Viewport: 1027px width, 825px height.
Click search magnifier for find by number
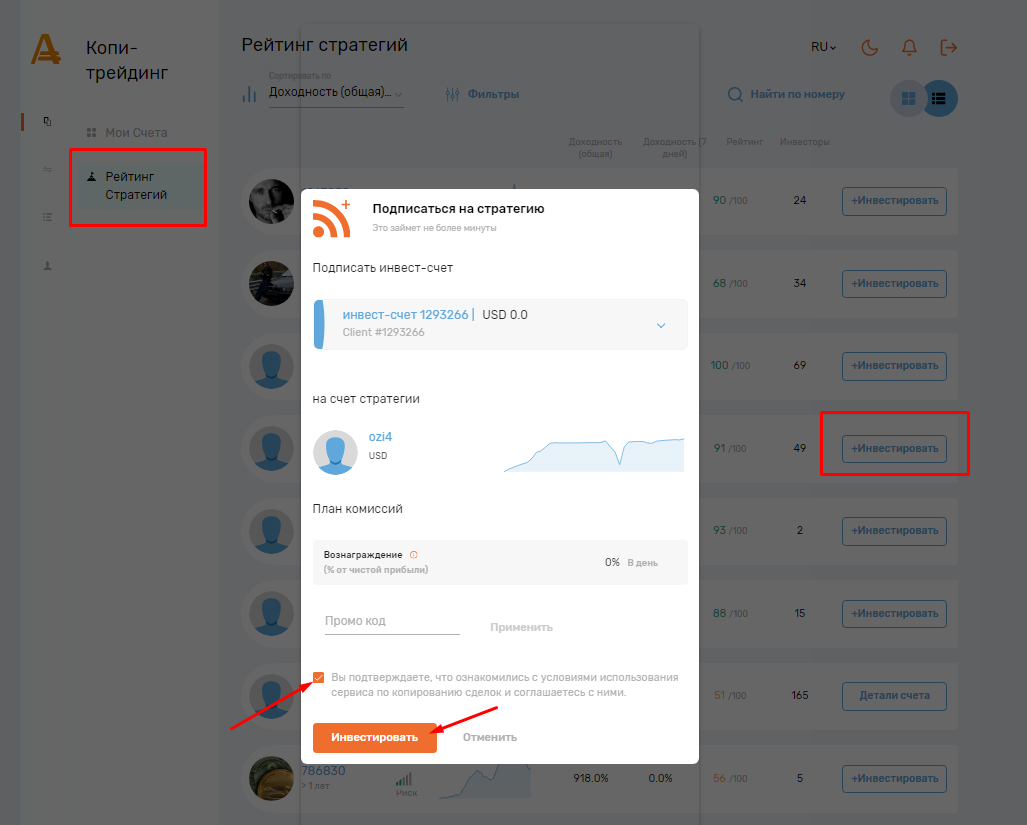click(x=735, y=95)
